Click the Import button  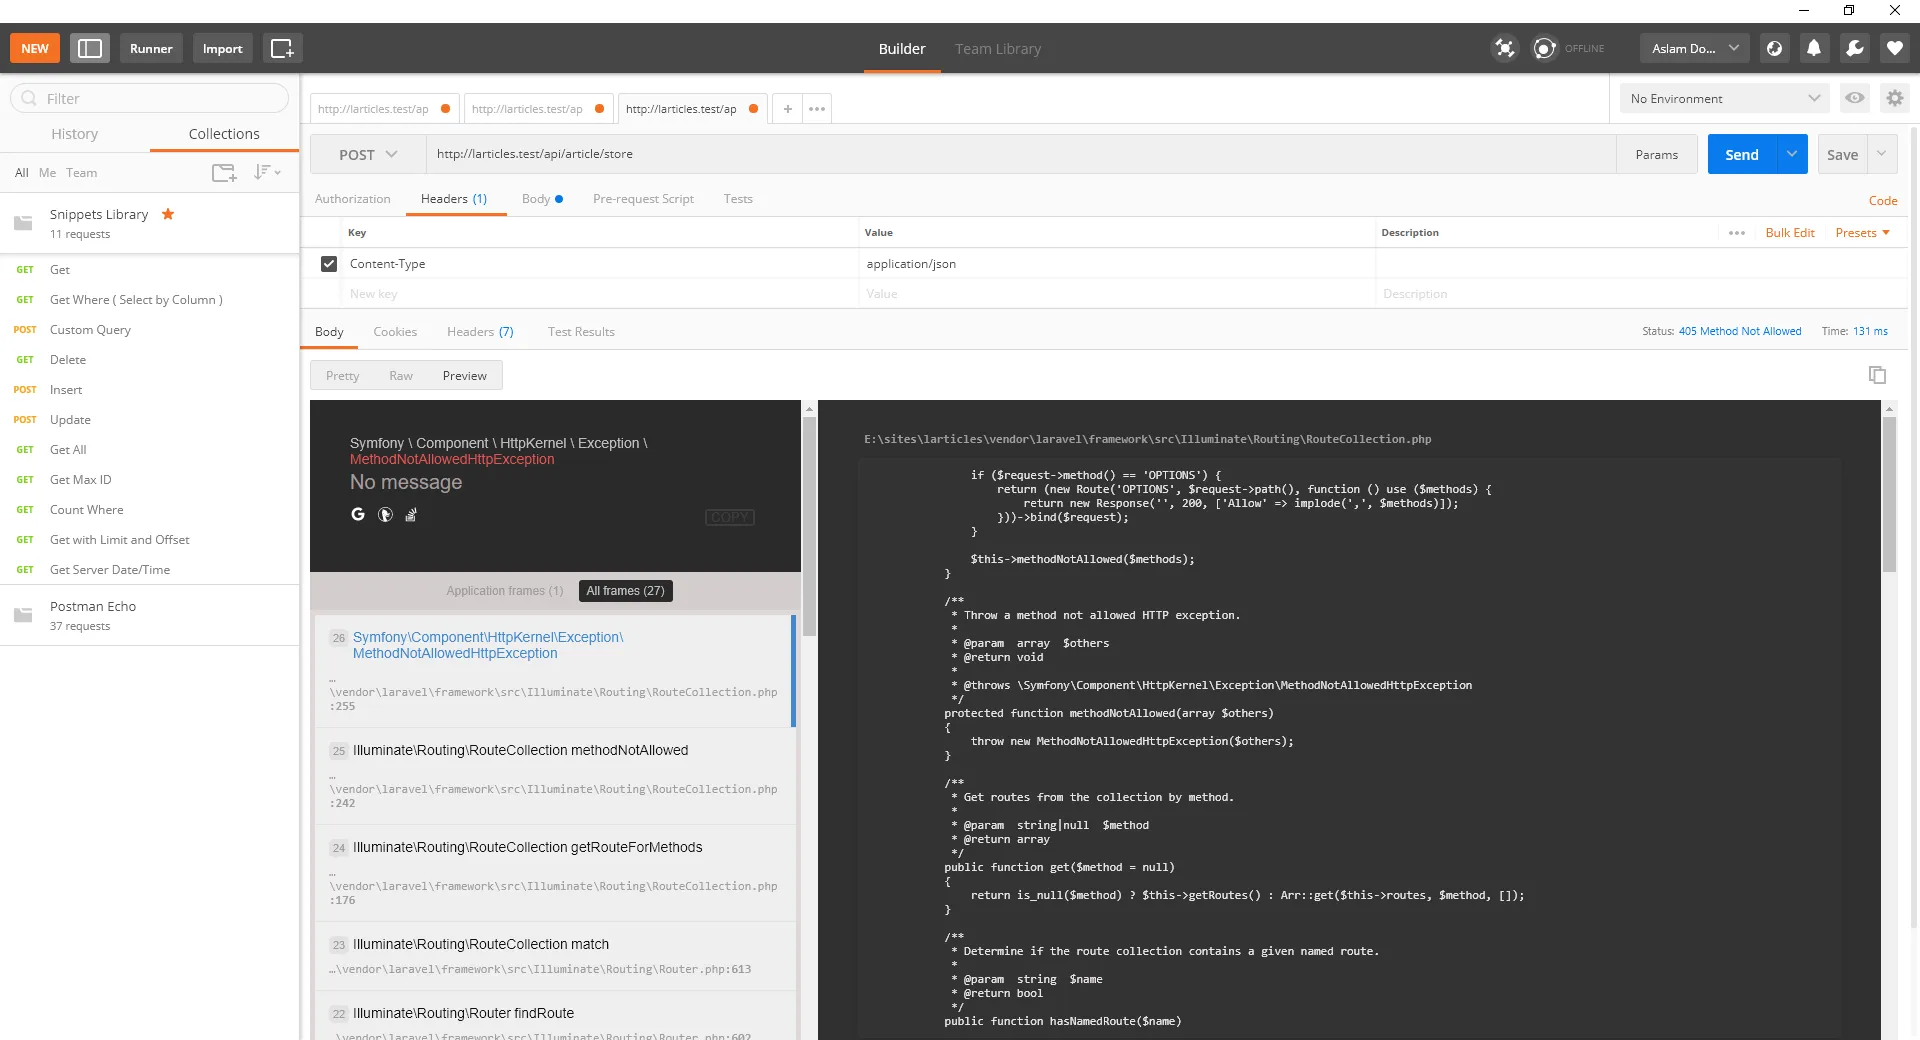(x=222, y=48)
